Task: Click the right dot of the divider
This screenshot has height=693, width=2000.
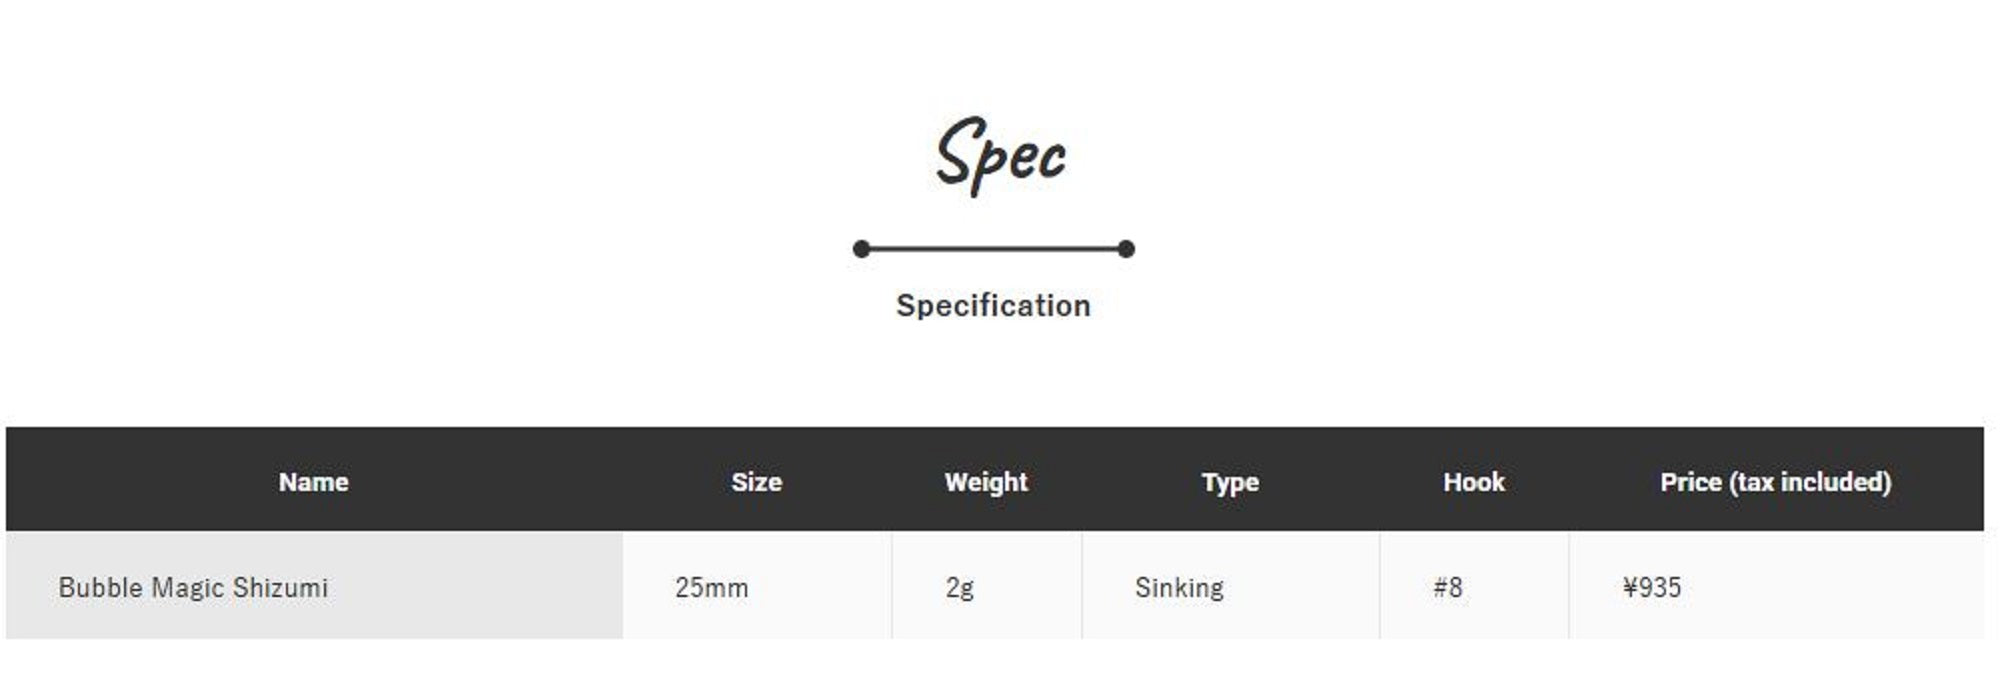Action: (x=1126, y=249)
